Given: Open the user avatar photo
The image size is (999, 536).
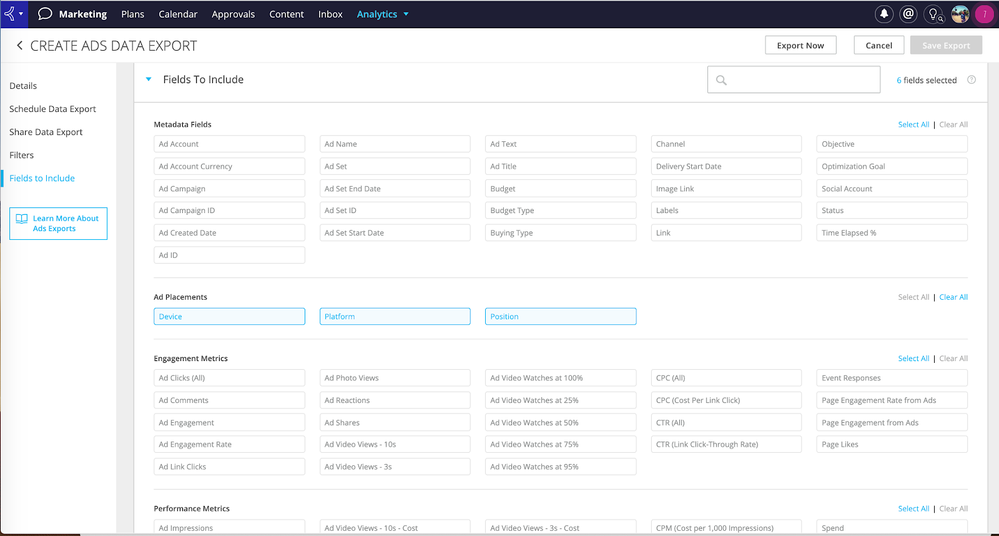Looking at the screenshot, I should pyautogui.click(x=960, y=13).
